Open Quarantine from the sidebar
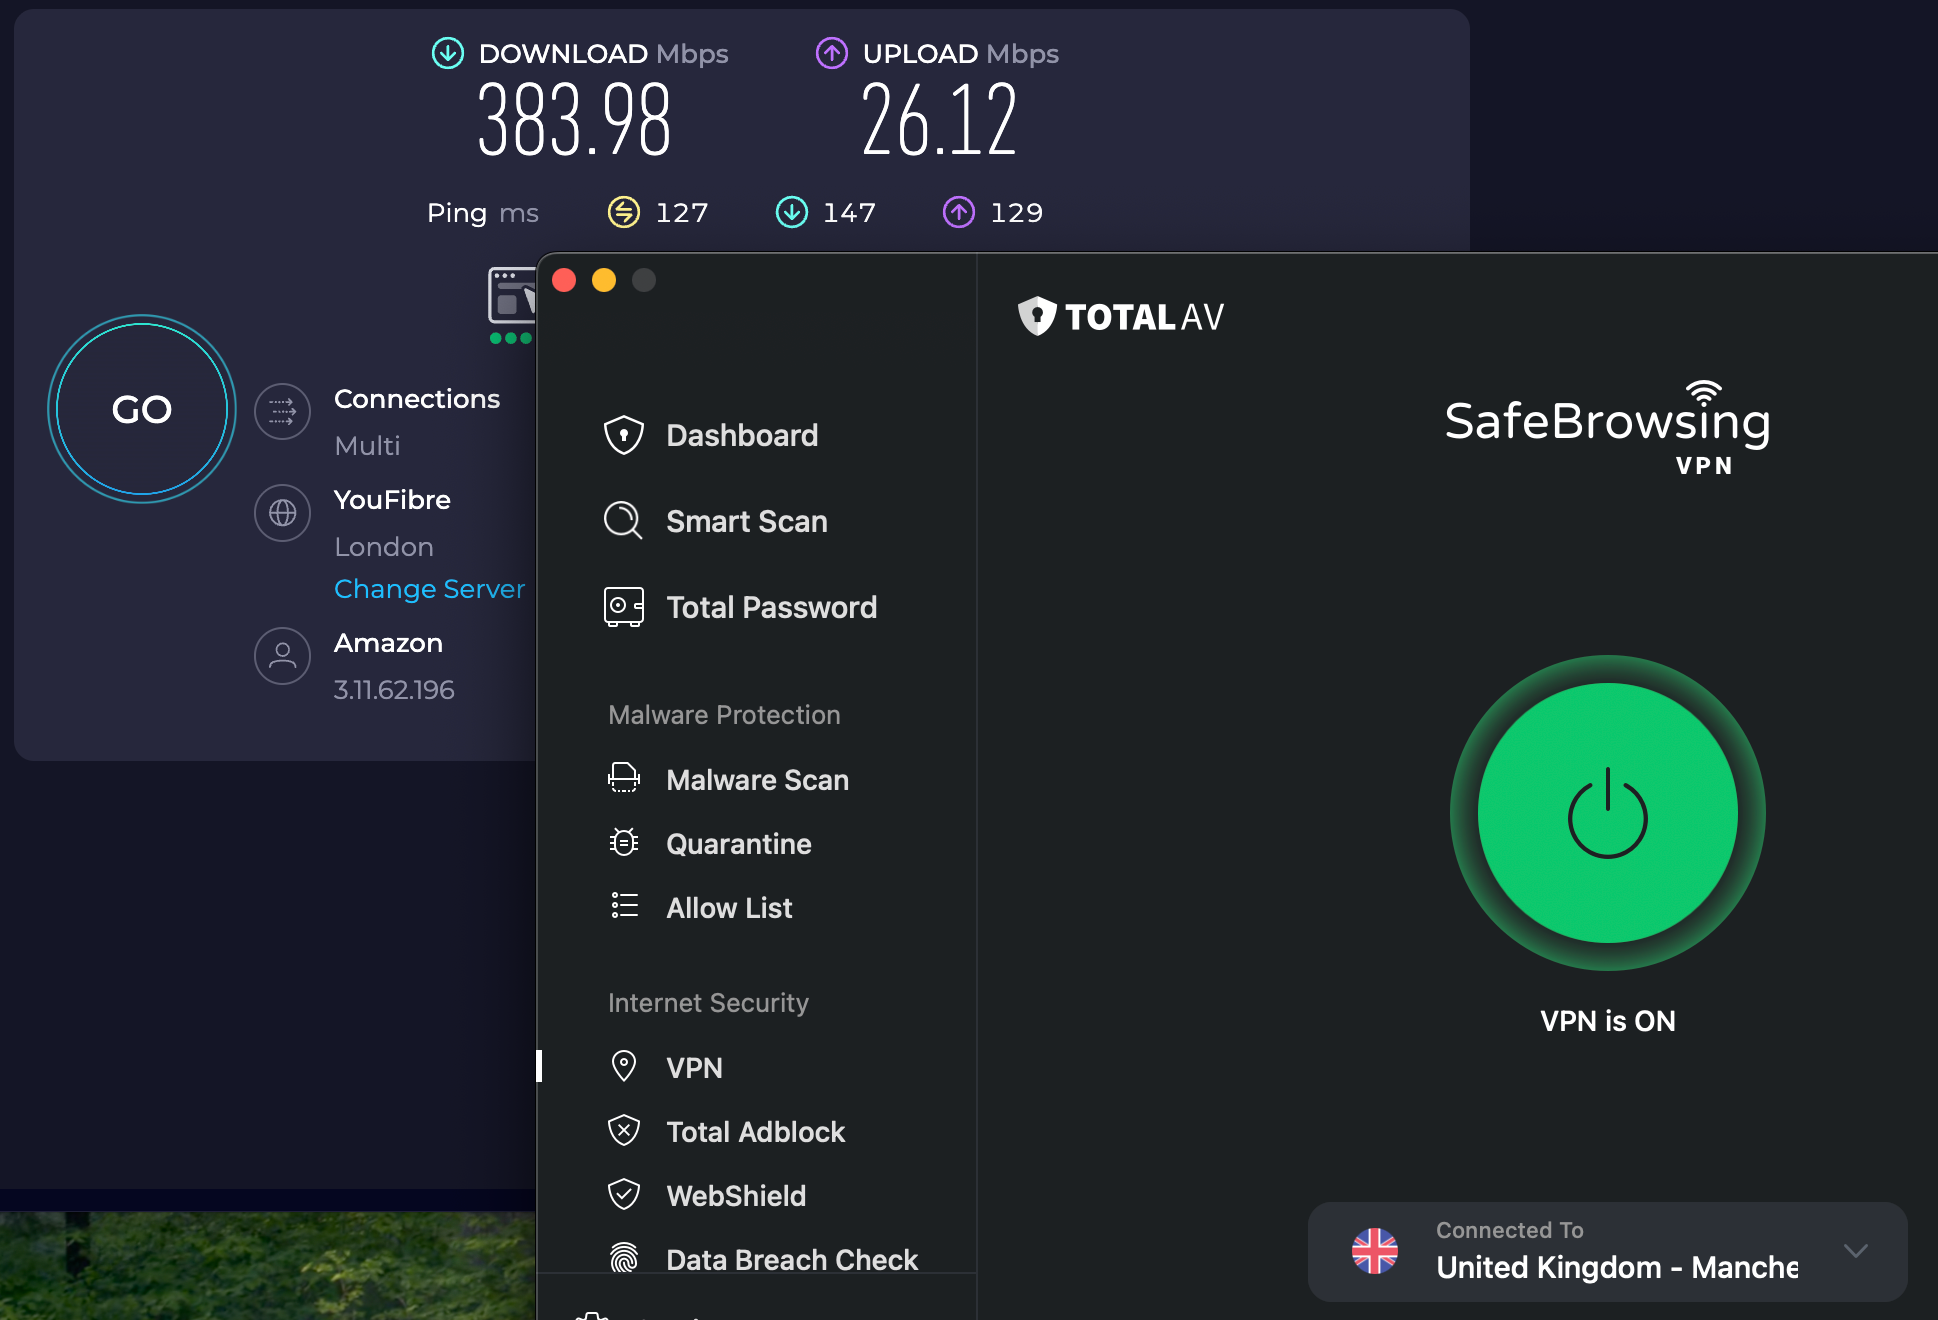Screen dimensions: 1938x1320 tap(738, 843)
